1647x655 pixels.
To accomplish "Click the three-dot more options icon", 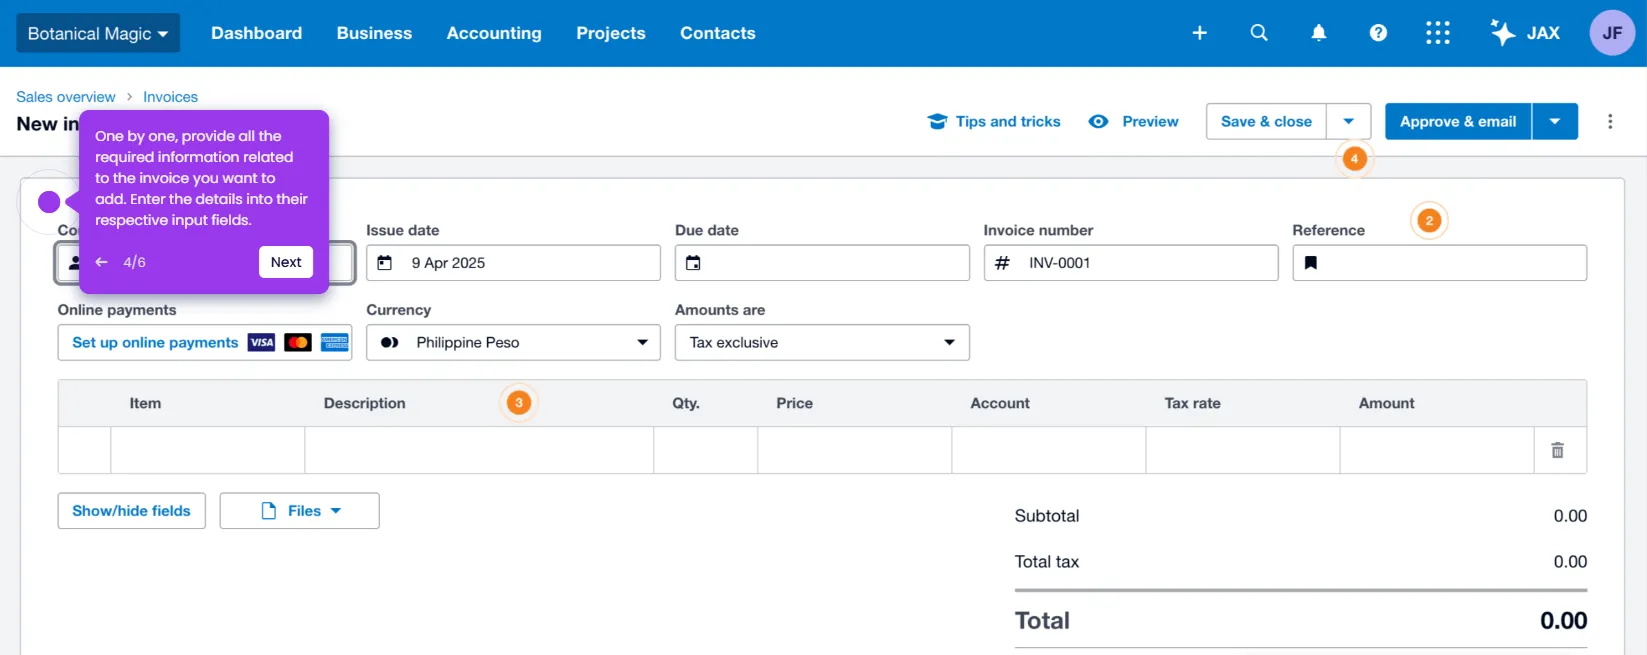I will point(1610,121).
